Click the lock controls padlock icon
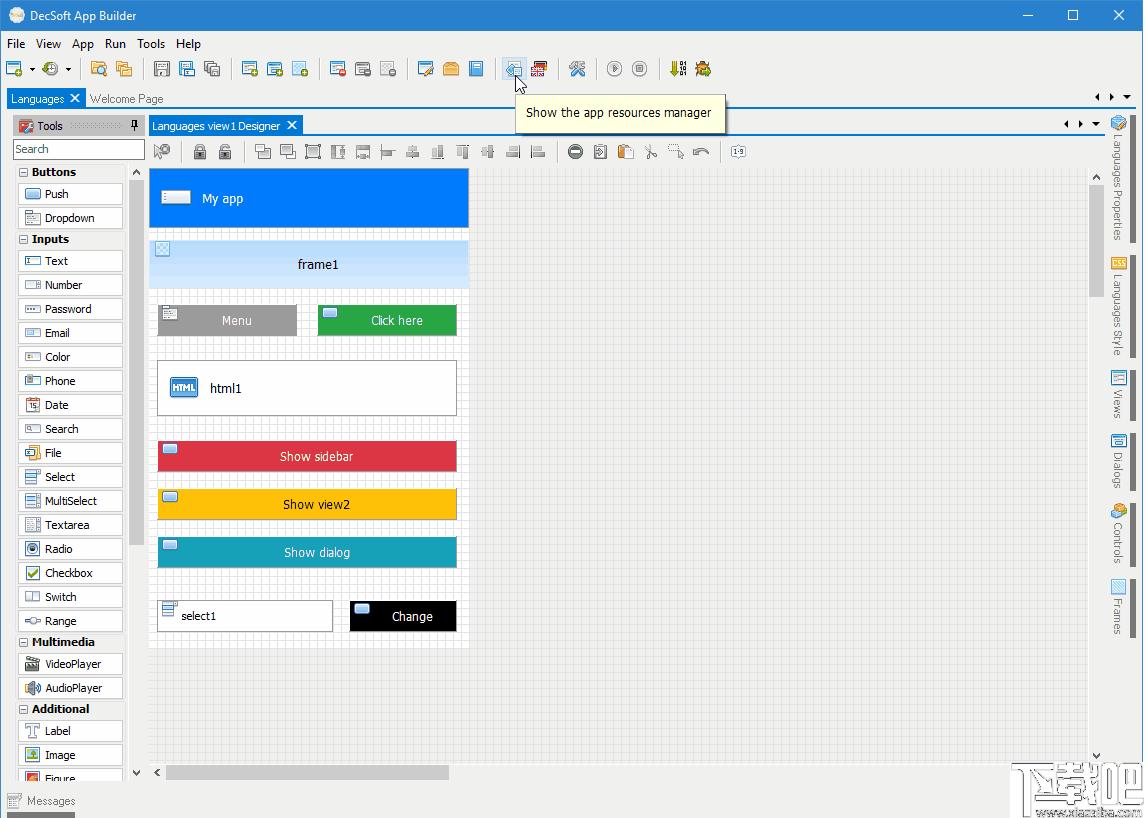Image resolution: width=1146 pixels, height=818 pixels. point(200,151)
